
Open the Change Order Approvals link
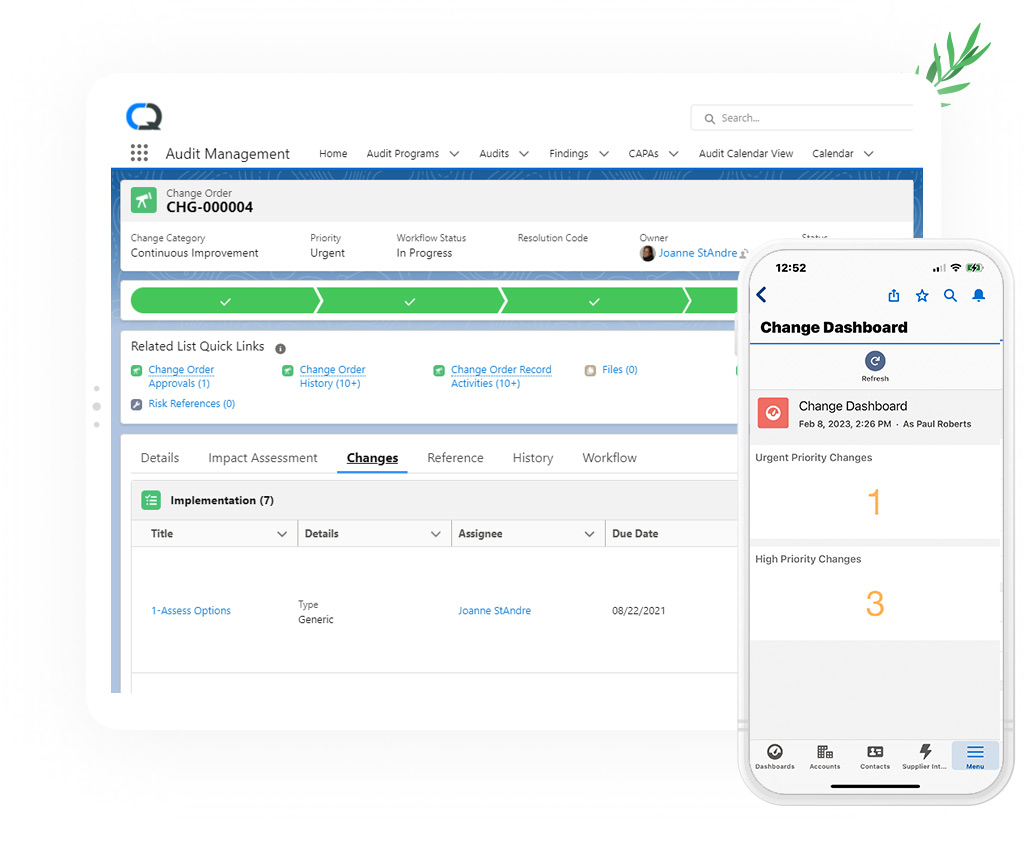[180, 376]
